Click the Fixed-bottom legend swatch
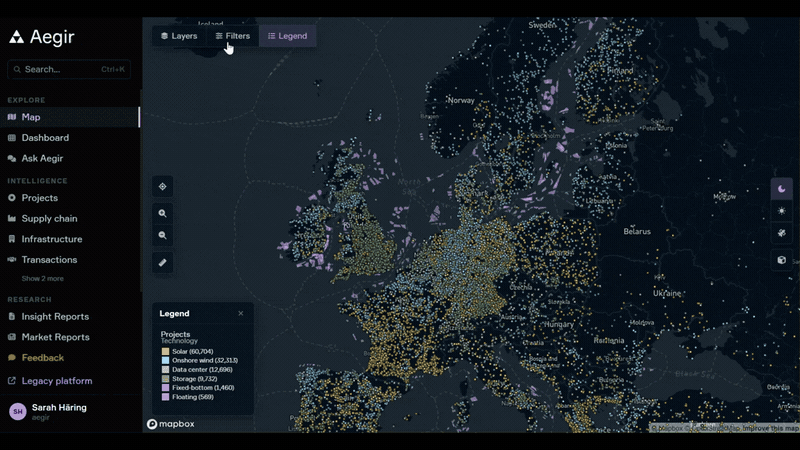This screenshot has height=450, width=800. (x=165, y=388)
